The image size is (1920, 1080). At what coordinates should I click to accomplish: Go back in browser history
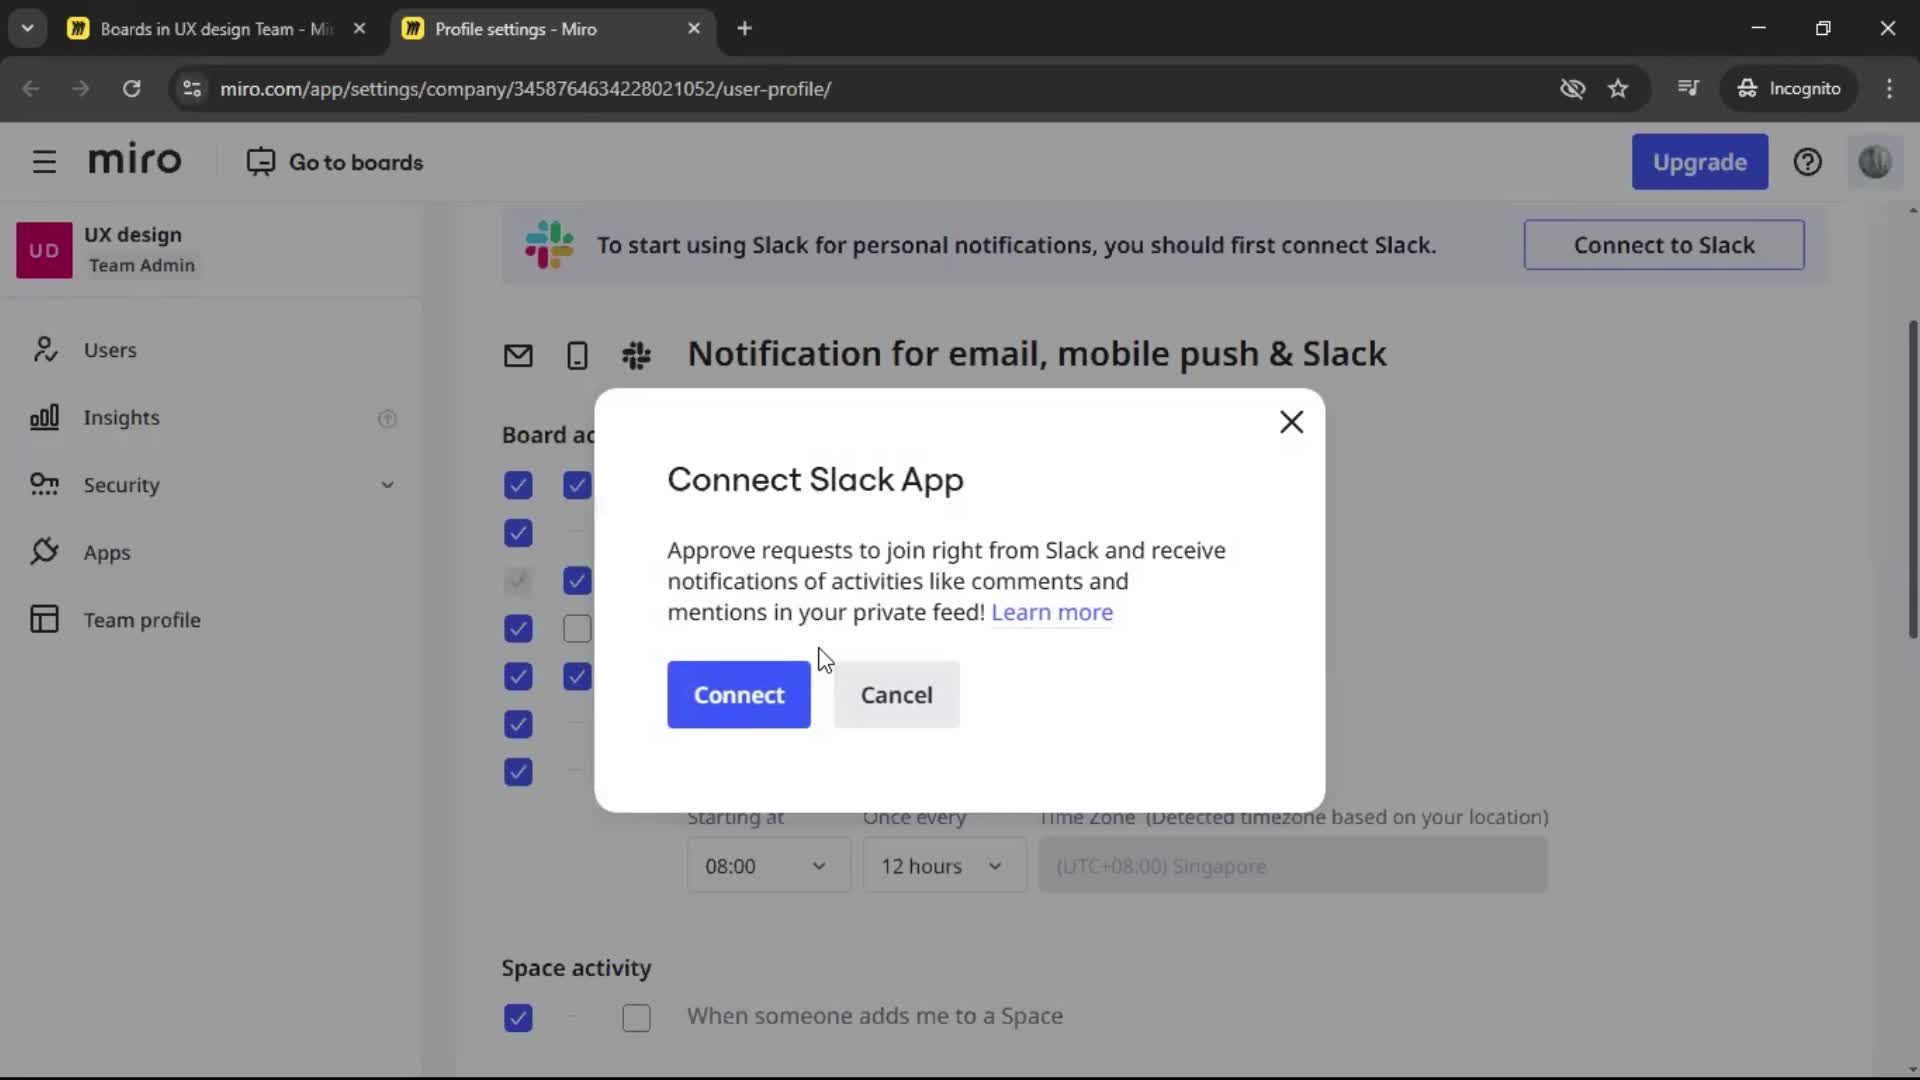coord(31,88)
